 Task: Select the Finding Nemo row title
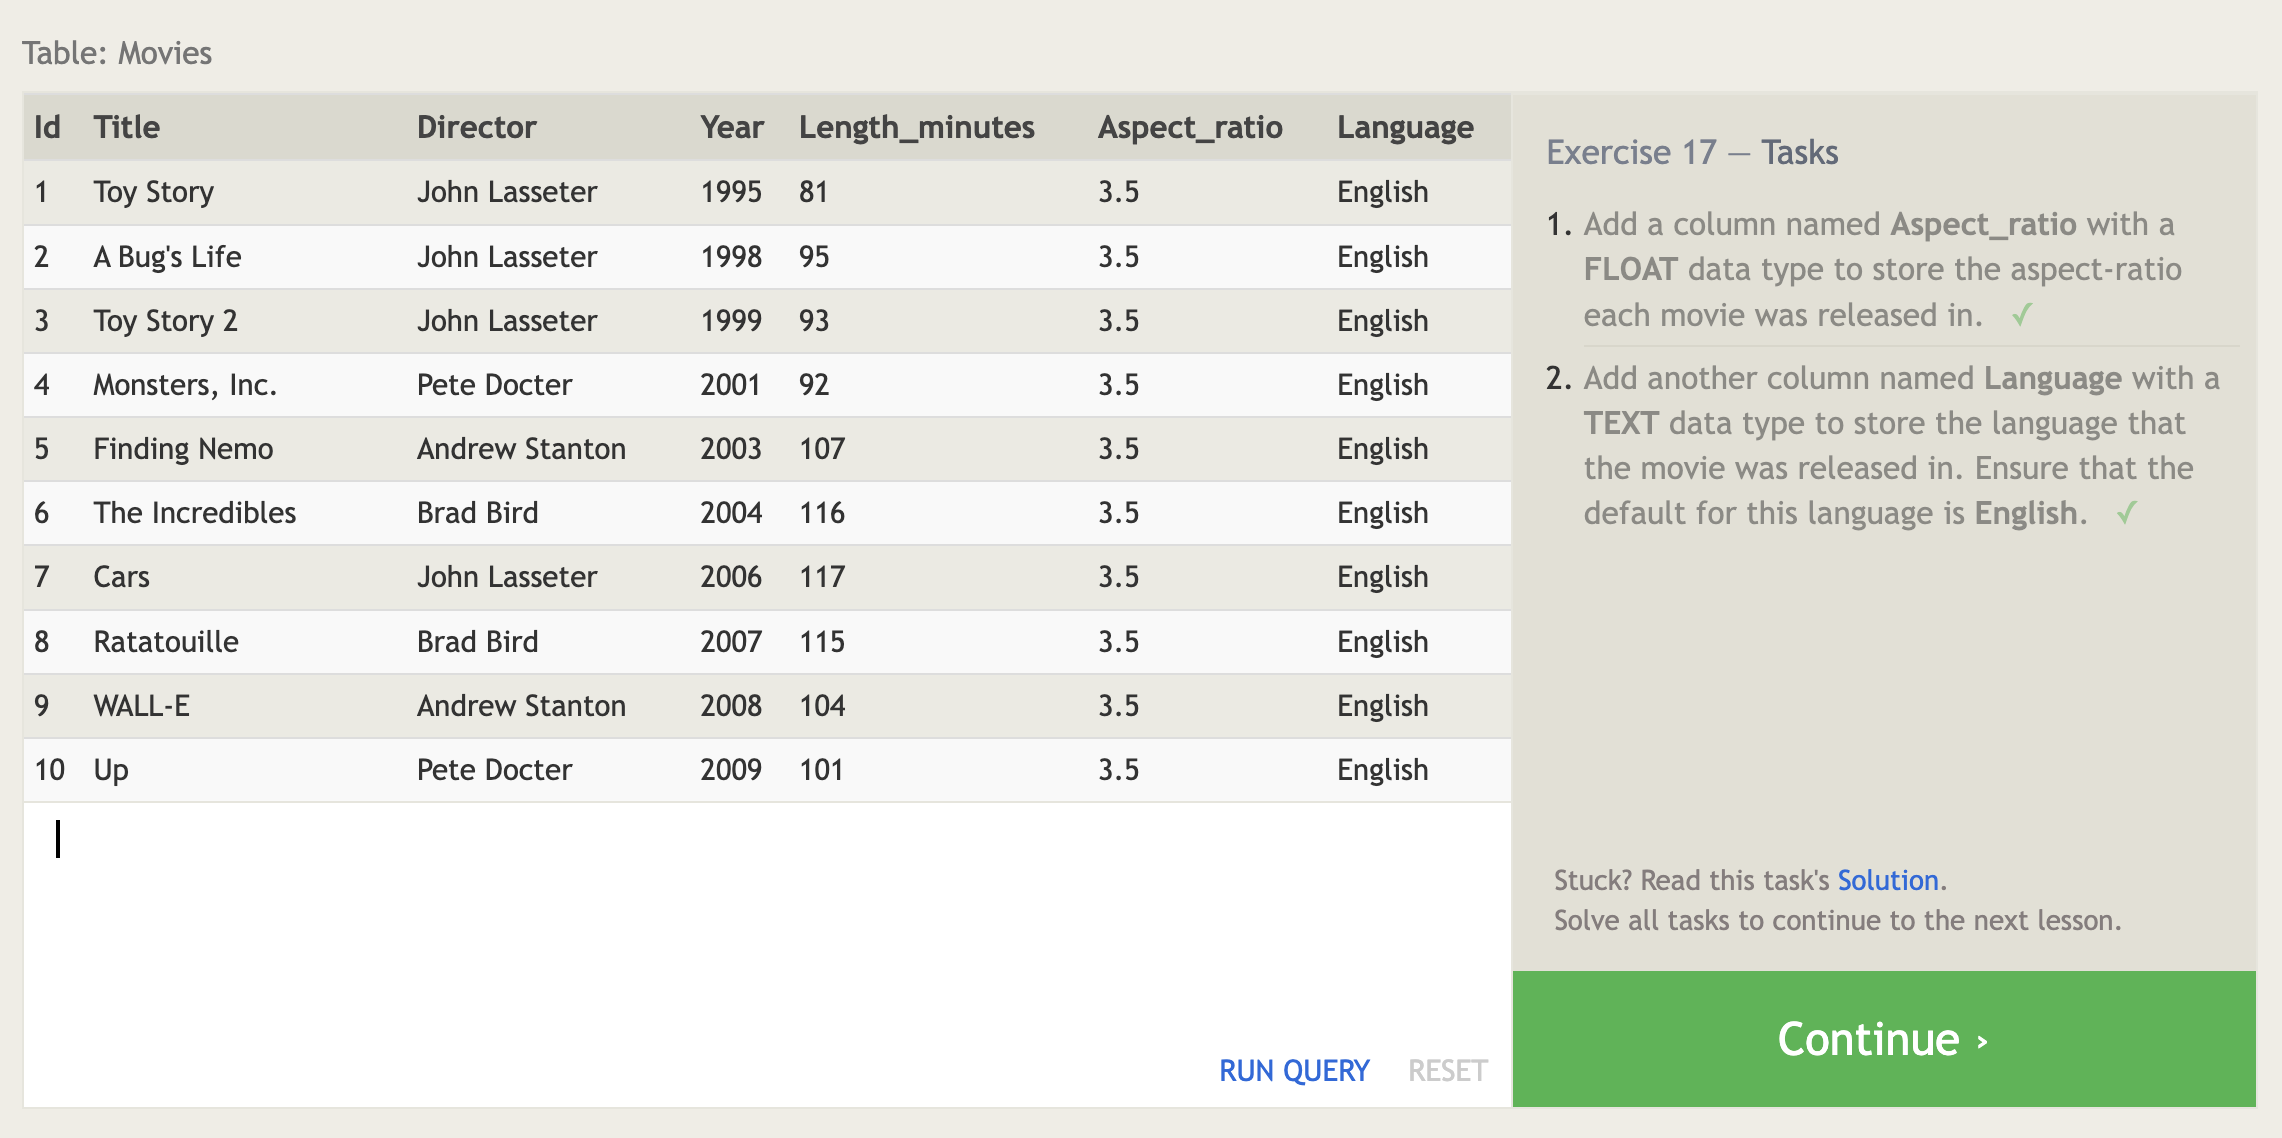click(183, 449)
